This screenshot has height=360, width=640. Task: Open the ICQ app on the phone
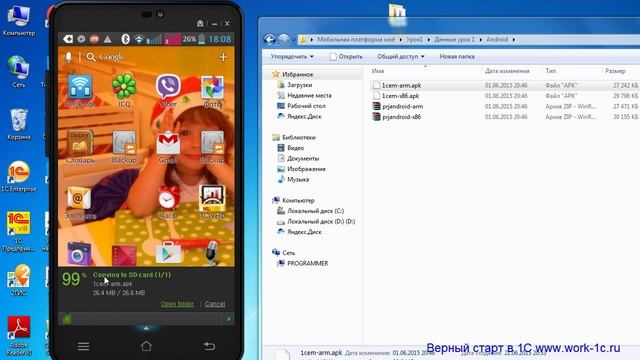[x=124, y=87]
